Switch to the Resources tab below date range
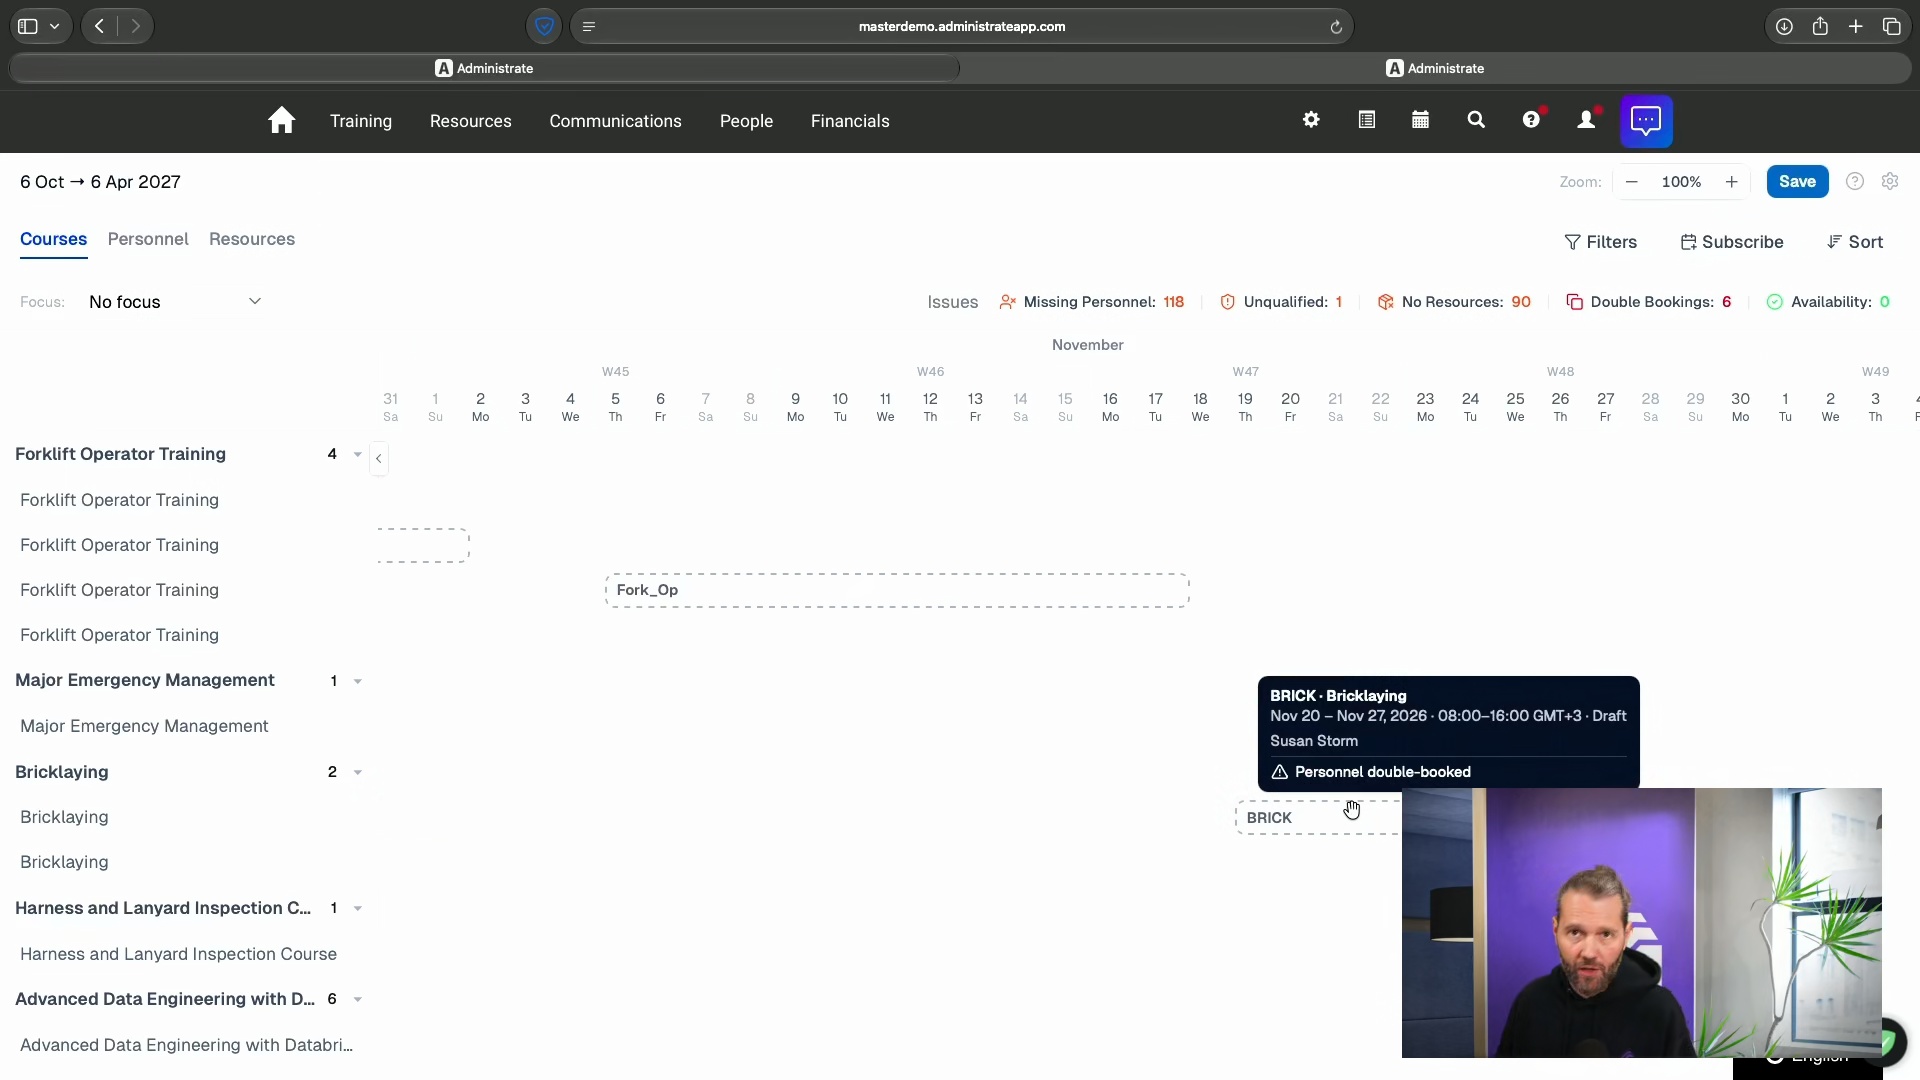1920x1080 pixels. 252,239
